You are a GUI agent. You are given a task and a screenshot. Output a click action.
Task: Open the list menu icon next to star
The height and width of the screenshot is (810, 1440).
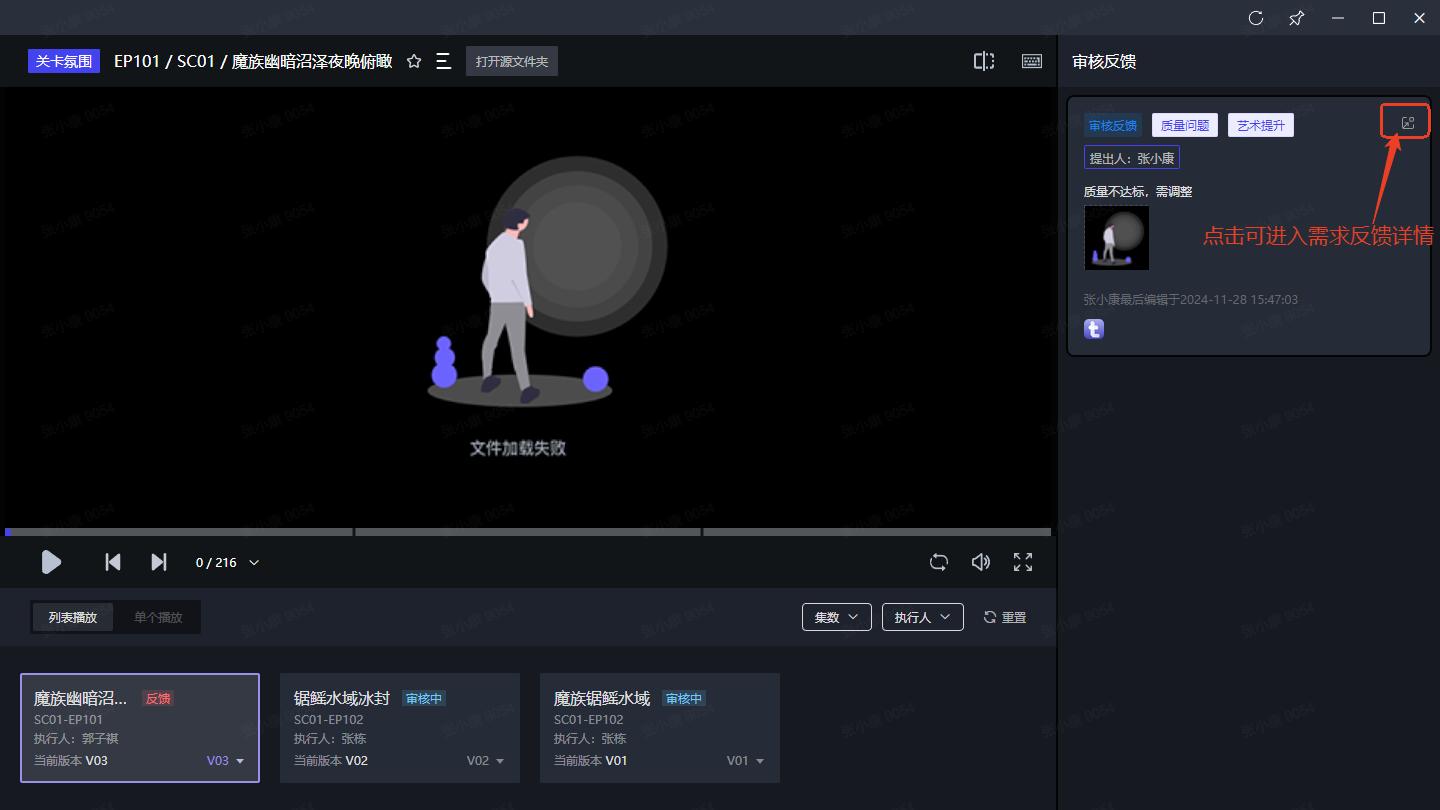coord(444,62)
